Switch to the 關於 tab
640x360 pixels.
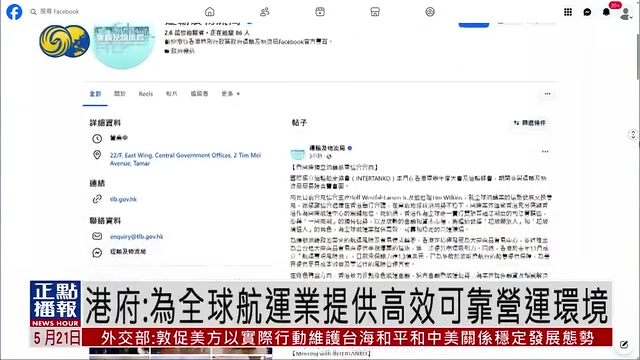point(120,94)
